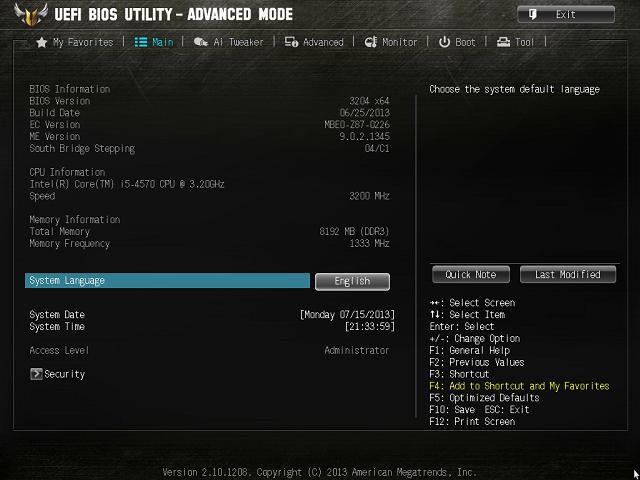
Task: Click the Exit button
Action: click(566, 15)
